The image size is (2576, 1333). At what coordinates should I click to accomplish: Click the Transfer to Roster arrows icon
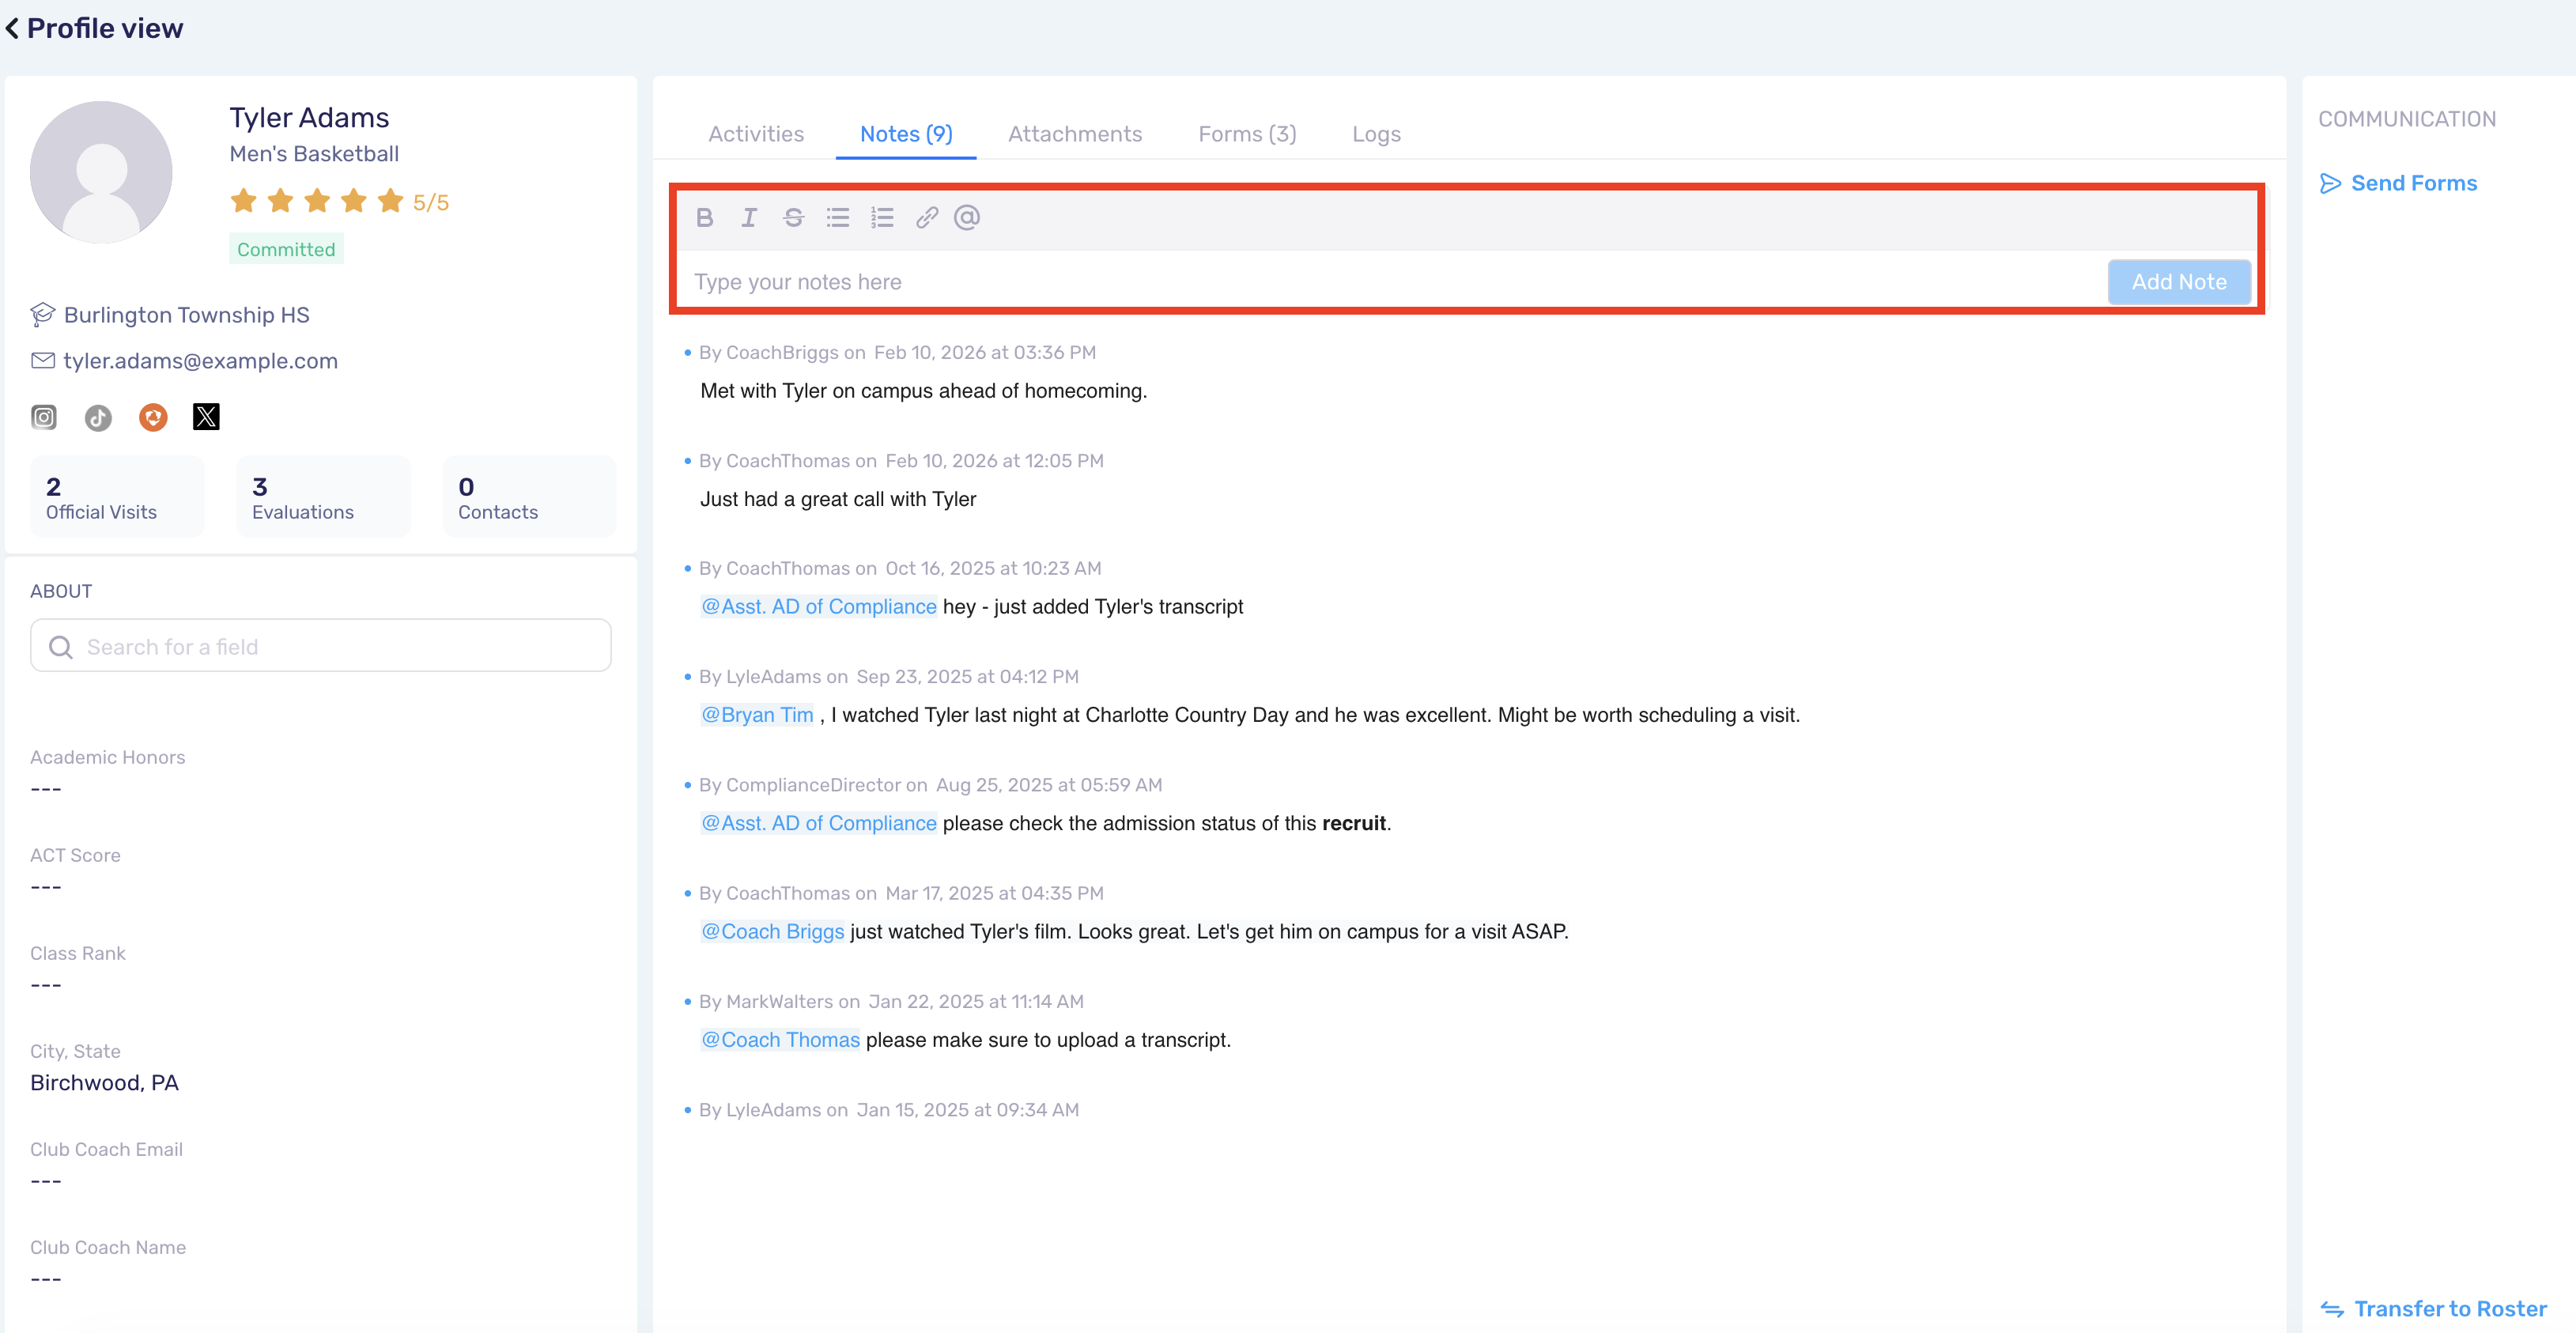[2332, 1309]
